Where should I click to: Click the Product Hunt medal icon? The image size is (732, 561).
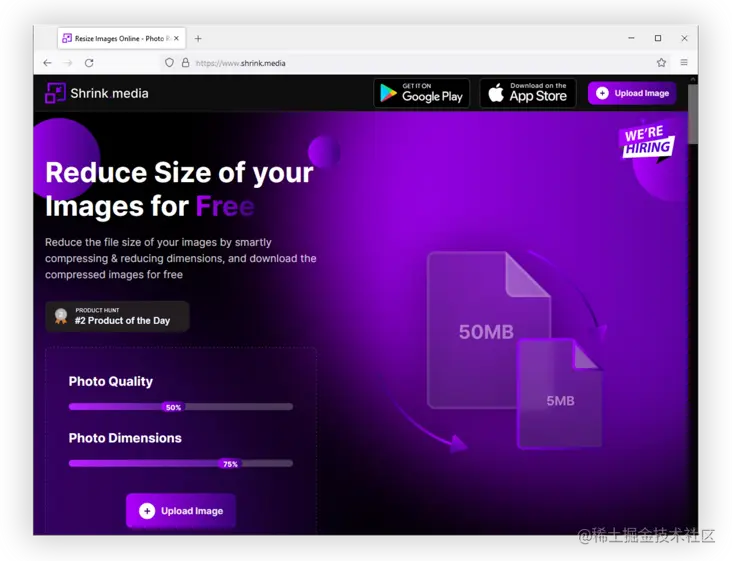(x=61, y=316)
